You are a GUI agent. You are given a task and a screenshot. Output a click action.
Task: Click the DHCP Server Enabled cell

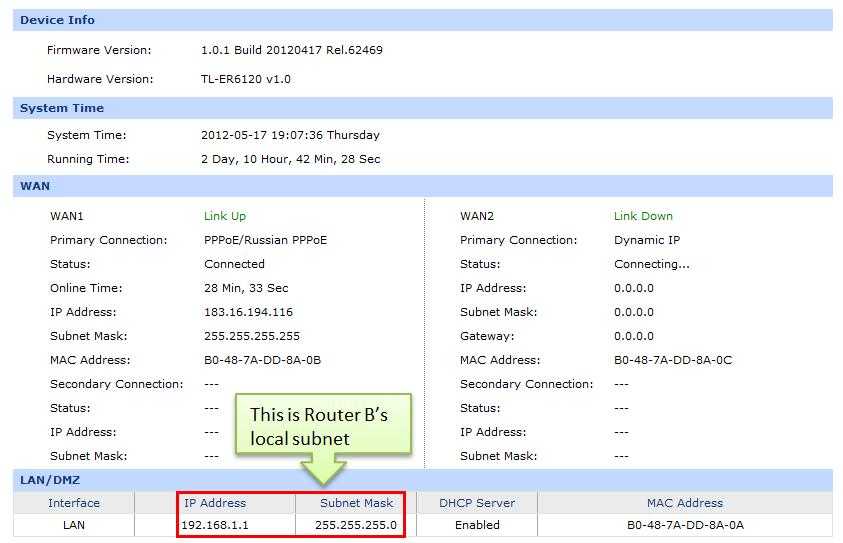click(x=477, y=525)
